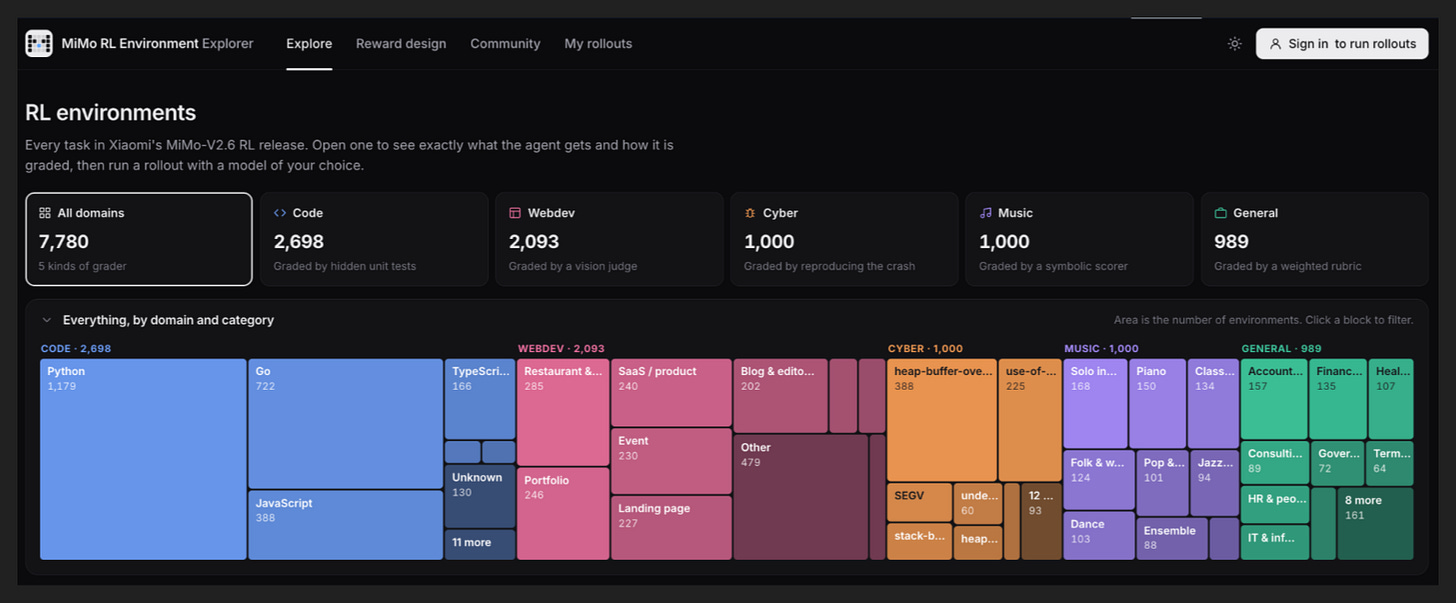This screenshot has width=1456, height=603.
Task: Click the General briefcase icon
Action: [1220, 213]
